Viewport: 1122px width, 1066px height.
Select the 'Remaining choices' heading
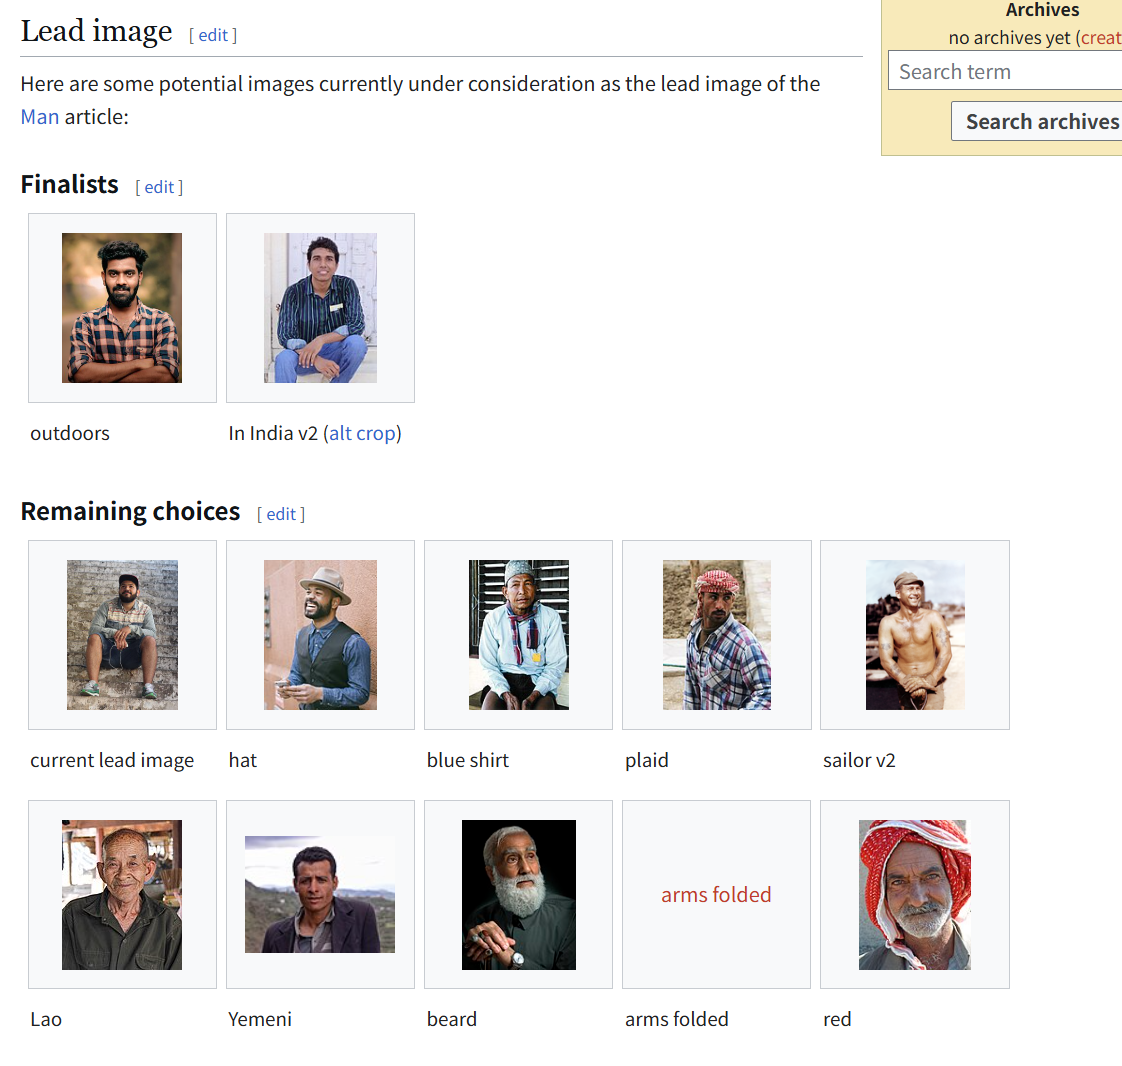point(130,512)
